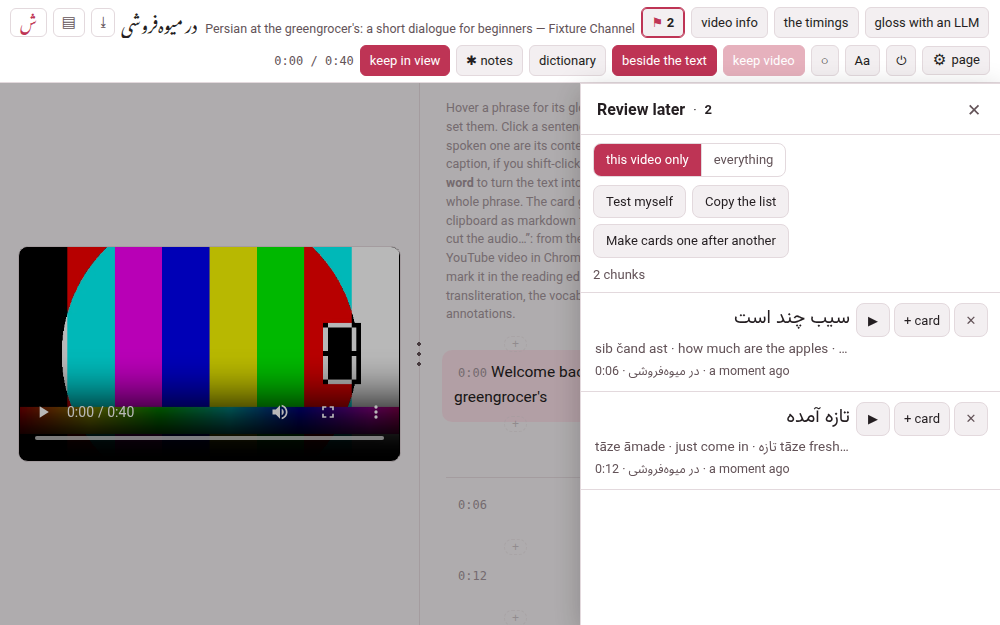Play audio for the تازه آمده chunk
This screenshot has height=625, width=1000.
872,418
